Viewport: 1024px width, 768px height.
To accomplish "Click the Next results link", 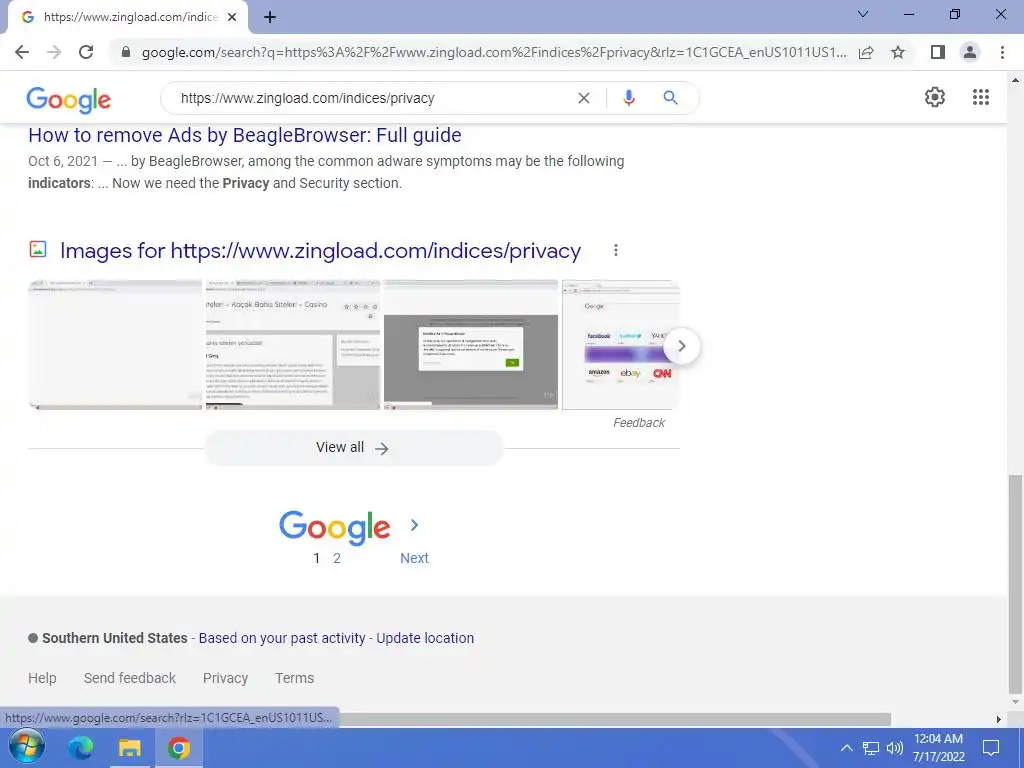I will click(x=414, y=558).
